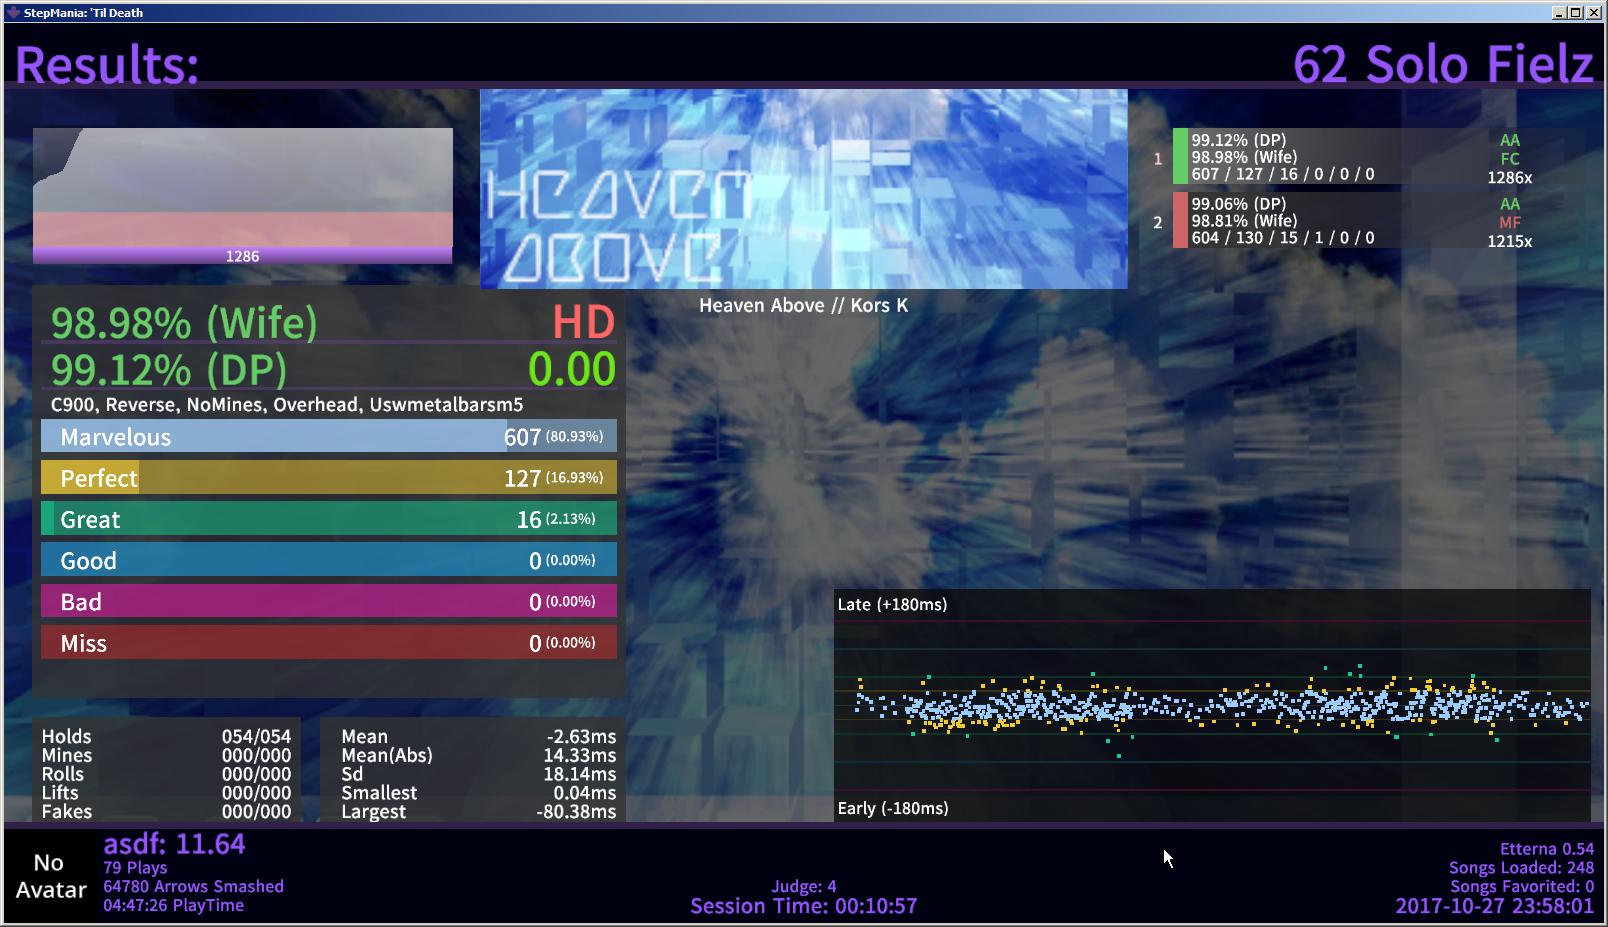Click the Marvelous judgment bar
1608x927 pixels.
[328, 437]
